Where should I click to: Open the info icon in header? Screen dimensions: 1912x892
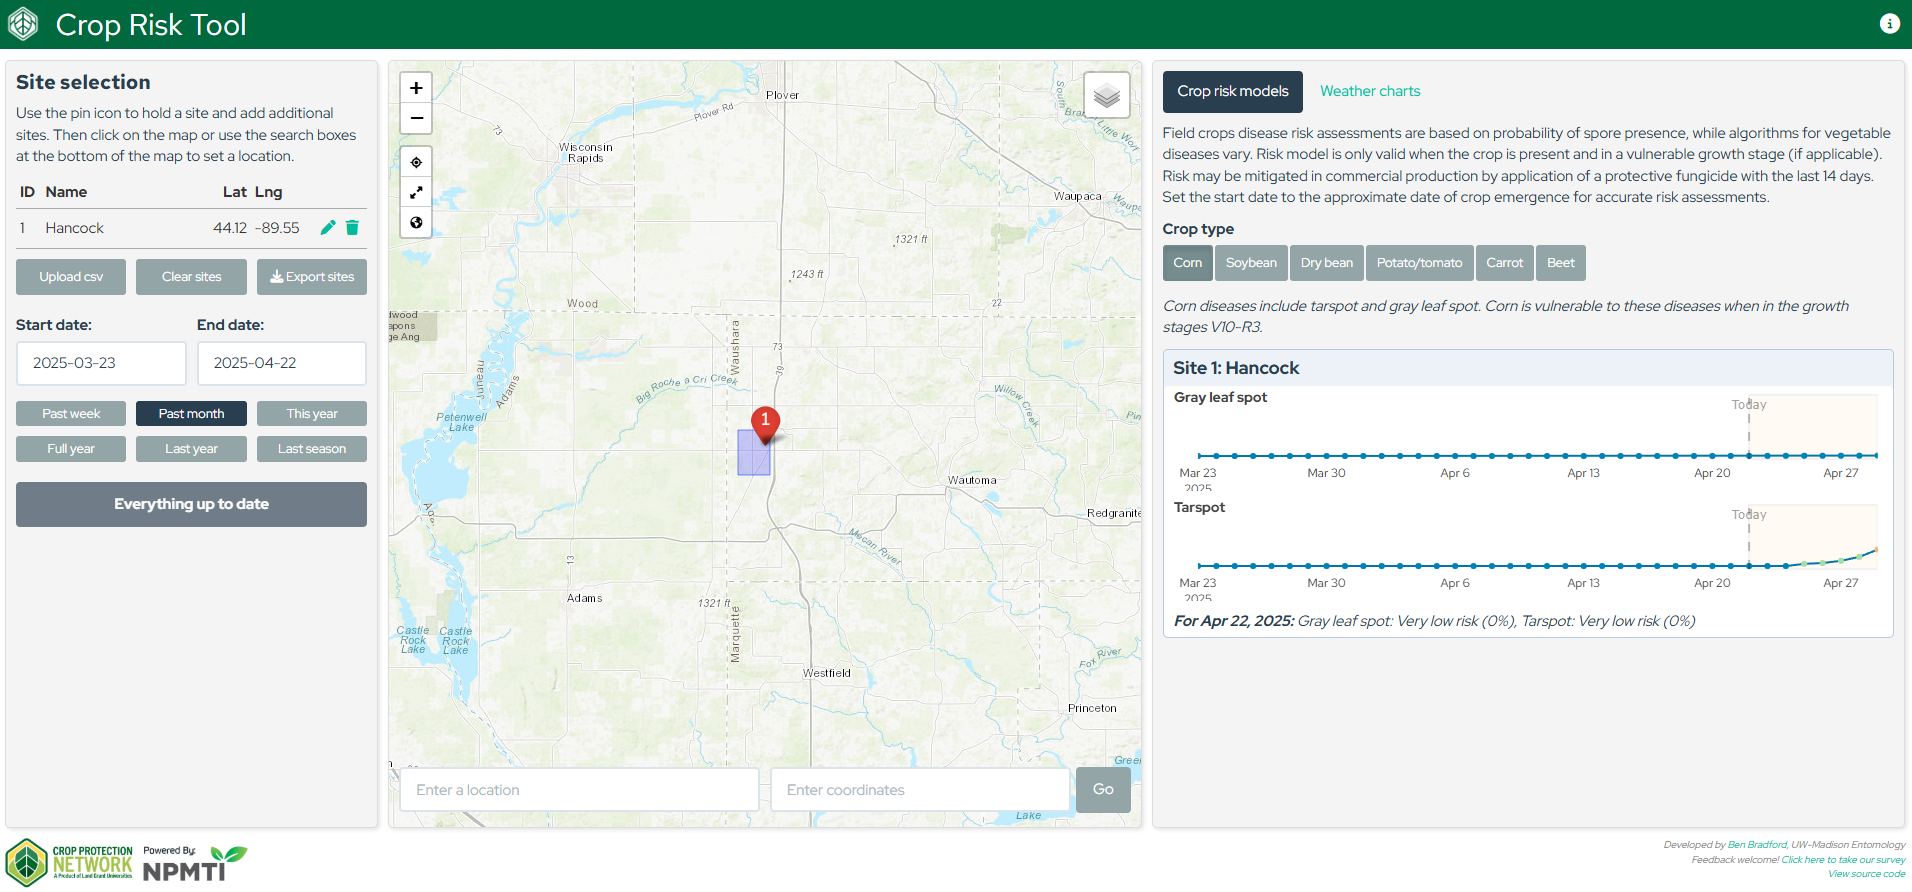click(1889, 24)
